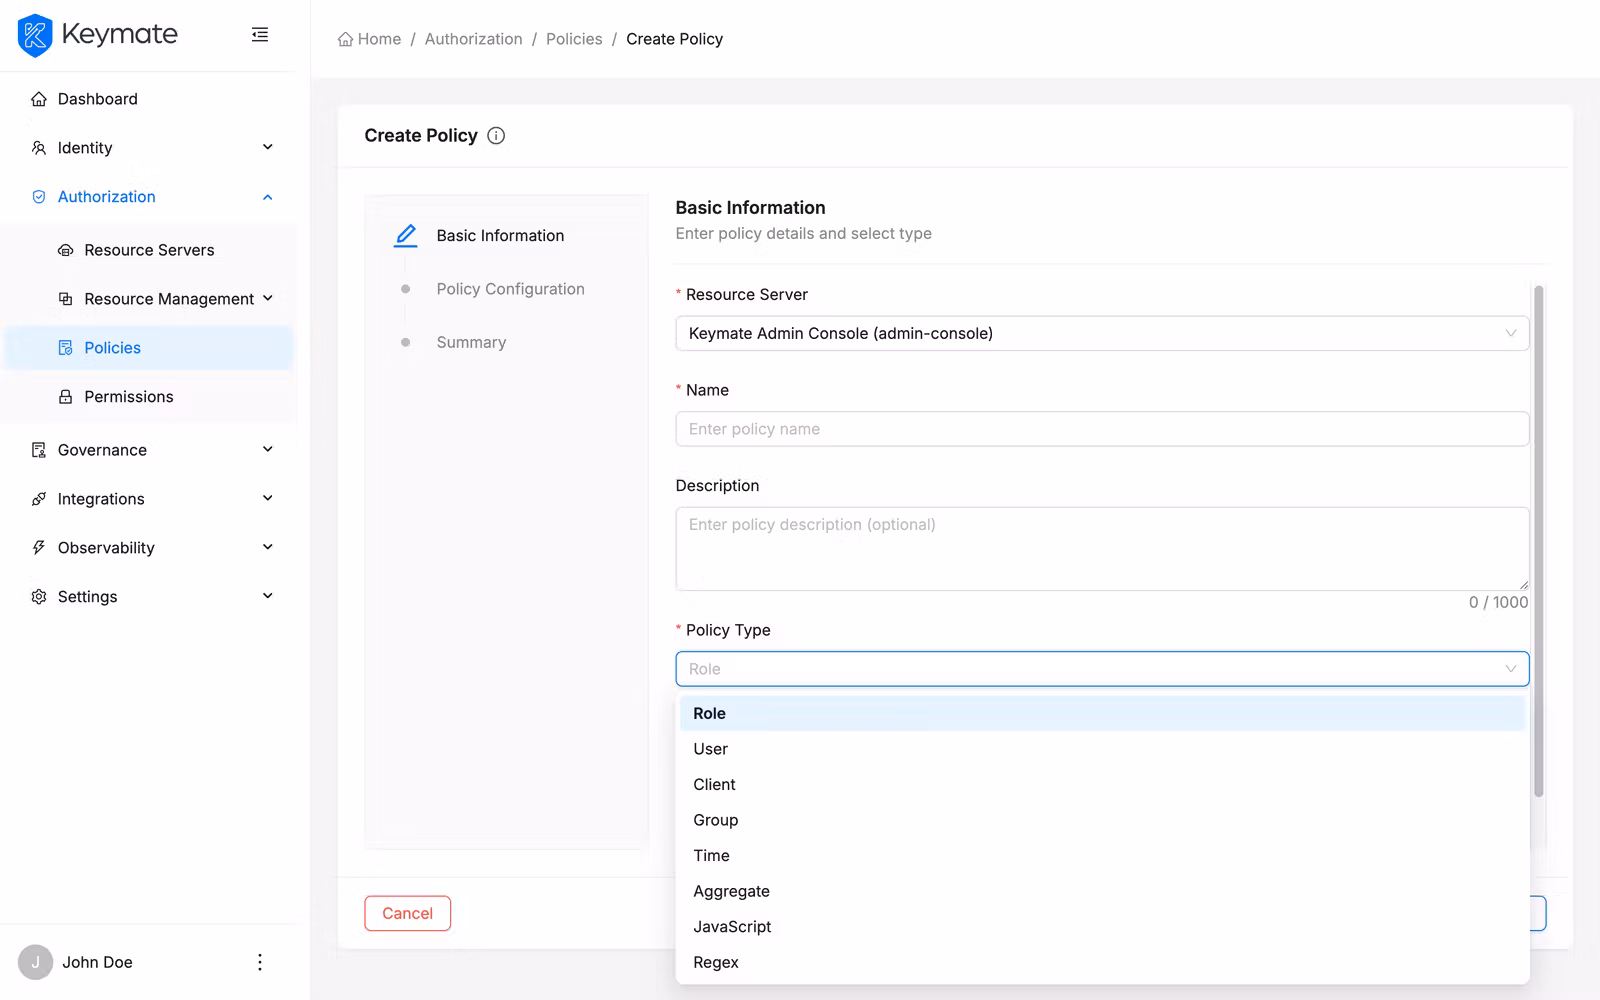The height and width of the screenshot is (1000, 1600).
Task: Click the pencil icon next to Basic Information
Action: click(405, 235)
